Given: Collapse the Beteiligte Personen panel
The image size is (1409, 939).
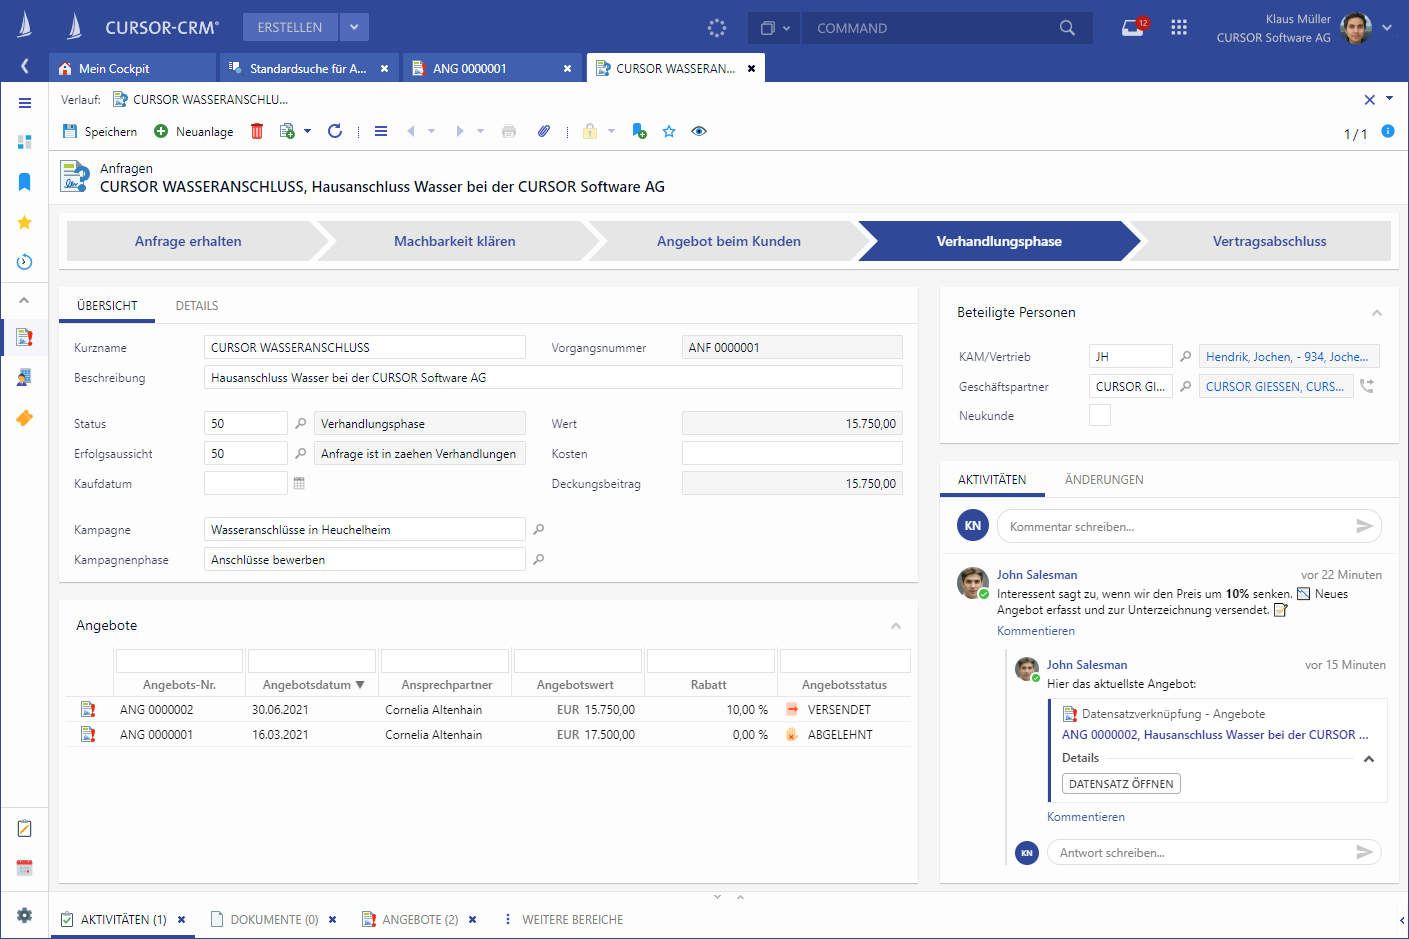Looking at the screenshot, I should [1377, 313].
